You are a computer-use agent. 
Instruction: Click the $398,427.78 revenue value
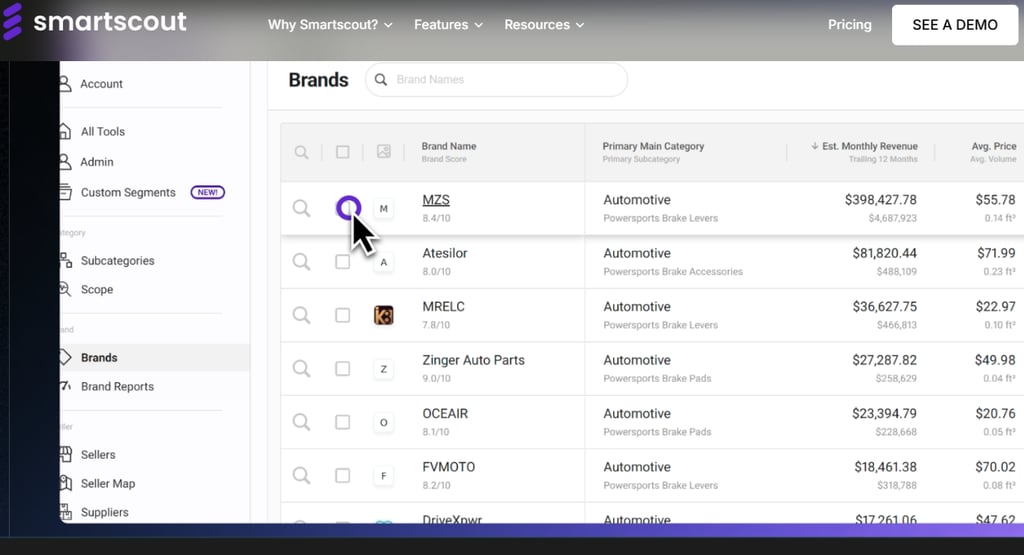coord(880,200)
